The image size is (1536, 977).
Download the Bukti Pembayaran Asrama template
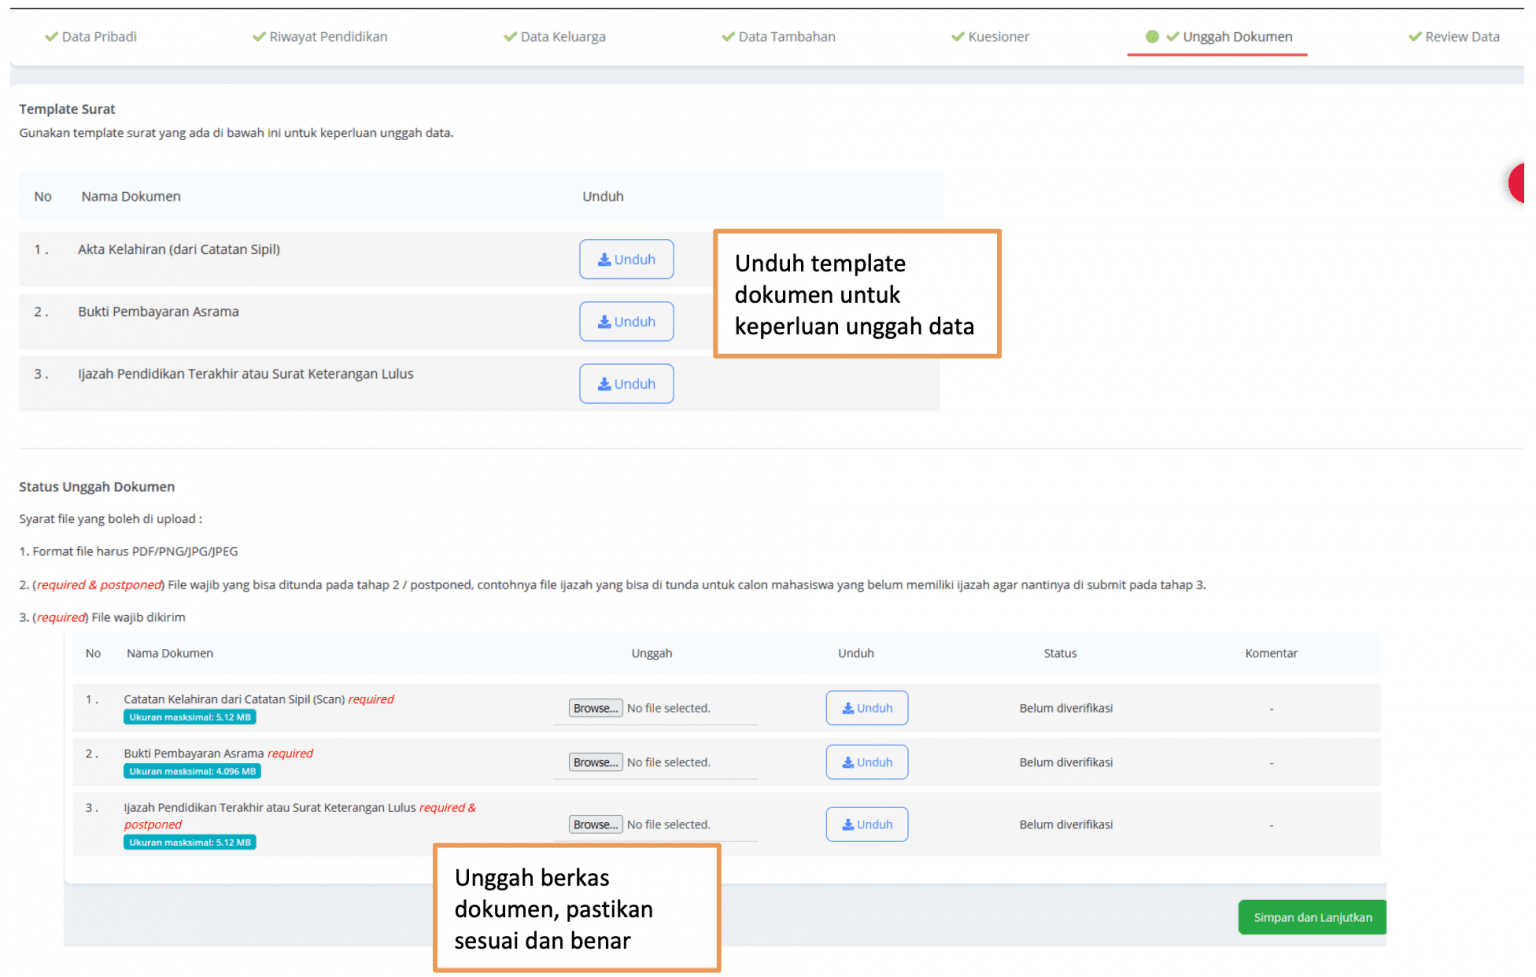[x=604, y=321]
